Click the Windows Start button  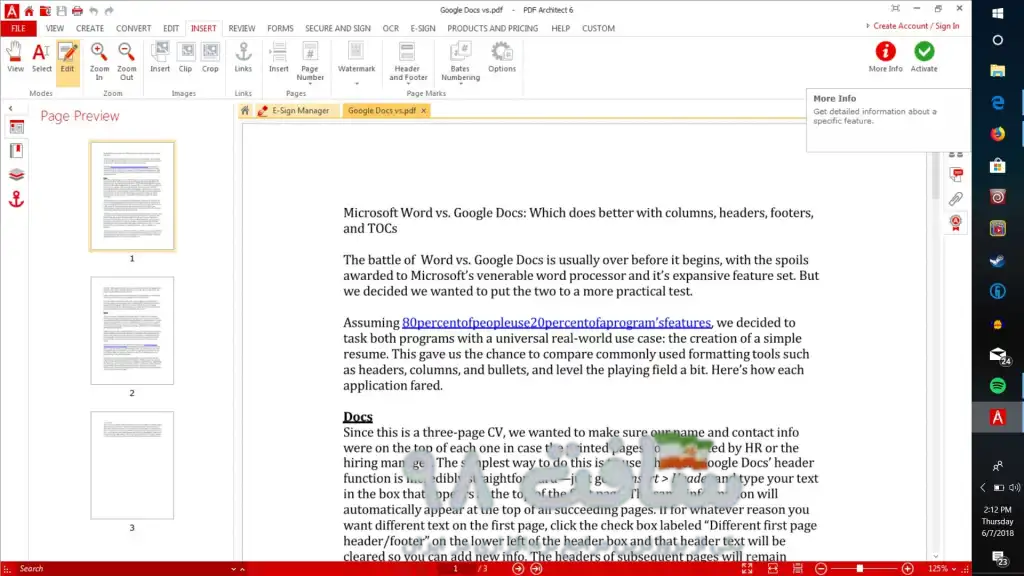click(997, 13)
